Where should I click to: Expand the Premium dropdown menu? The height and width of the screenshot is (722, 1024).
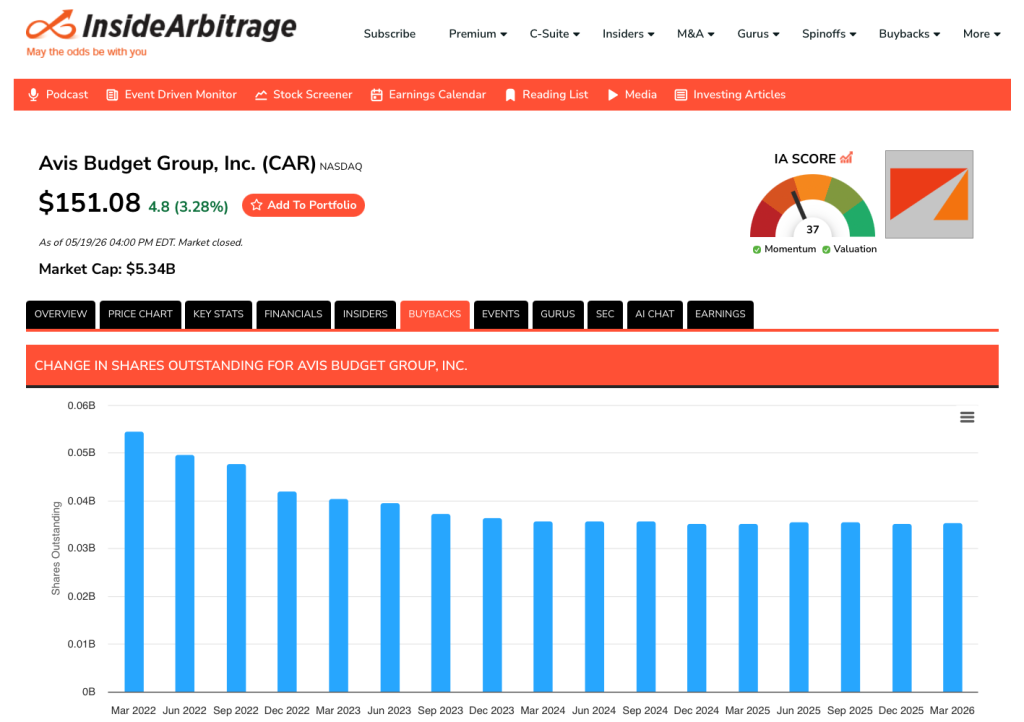[477, 34]
